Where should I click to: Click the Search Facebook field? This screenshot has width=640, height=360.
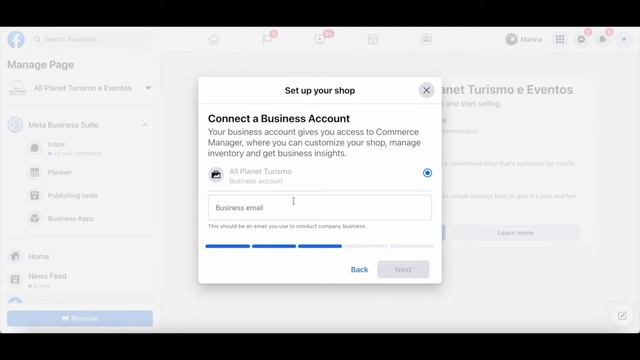pyautogui.click(x=91, y=39)
